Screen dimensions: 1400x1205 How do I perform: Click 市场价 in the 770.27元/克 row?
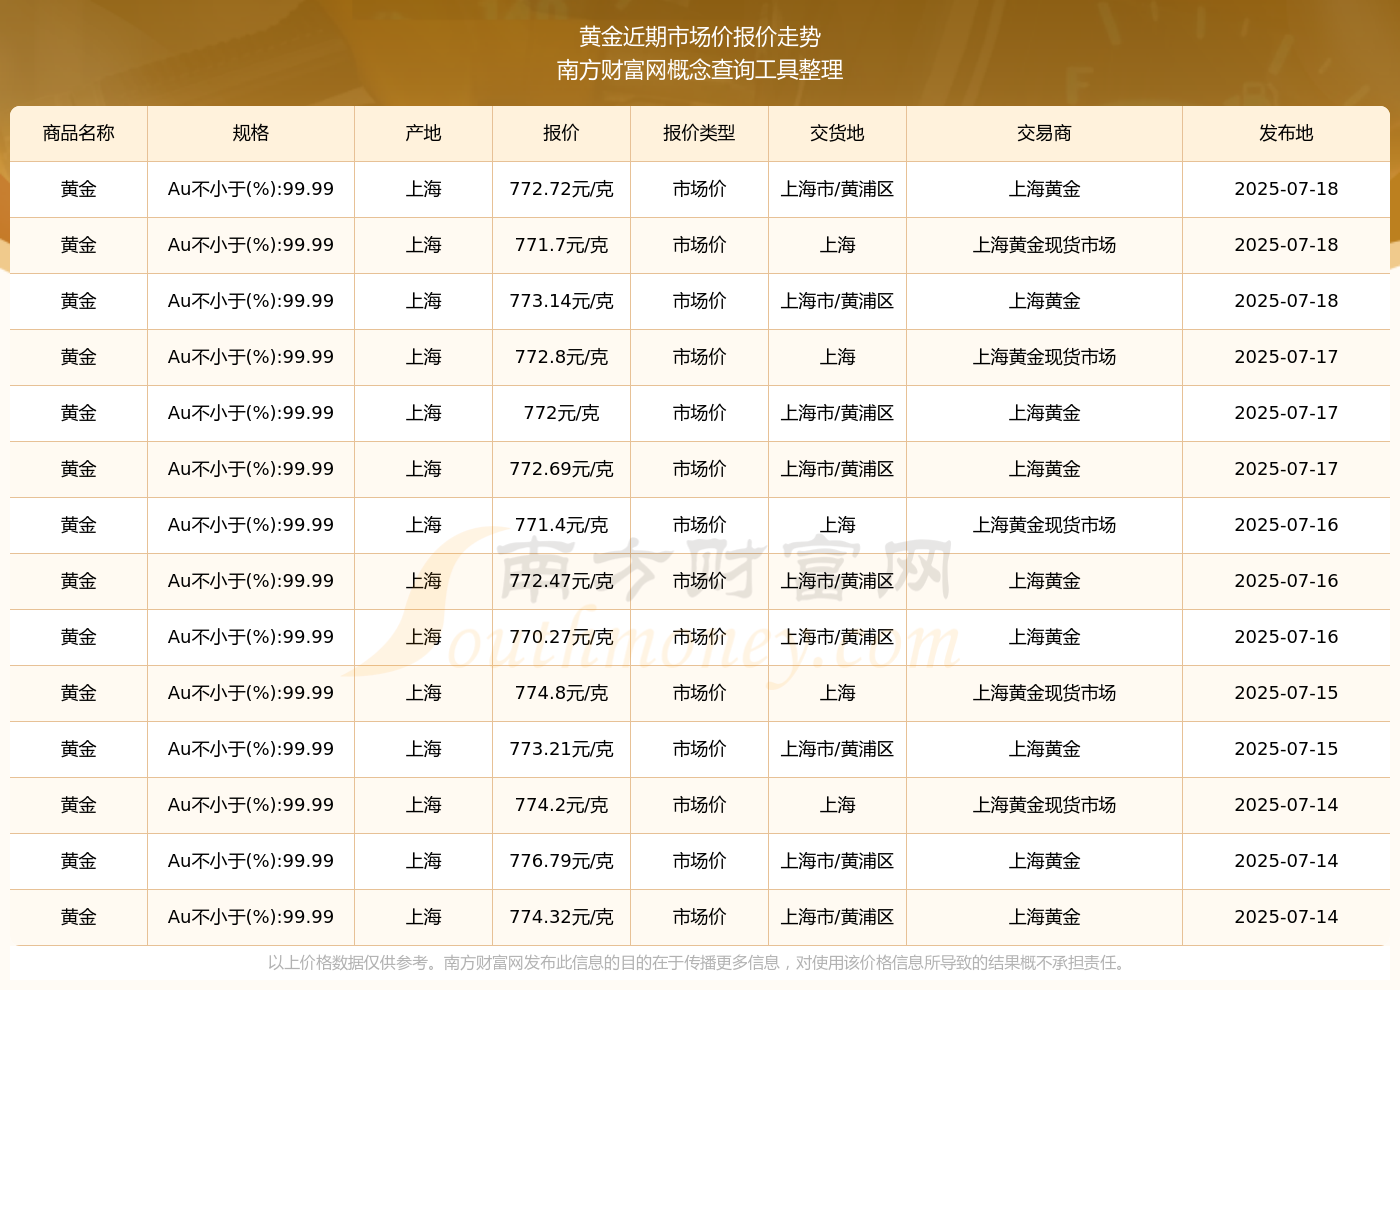point(700,637)
